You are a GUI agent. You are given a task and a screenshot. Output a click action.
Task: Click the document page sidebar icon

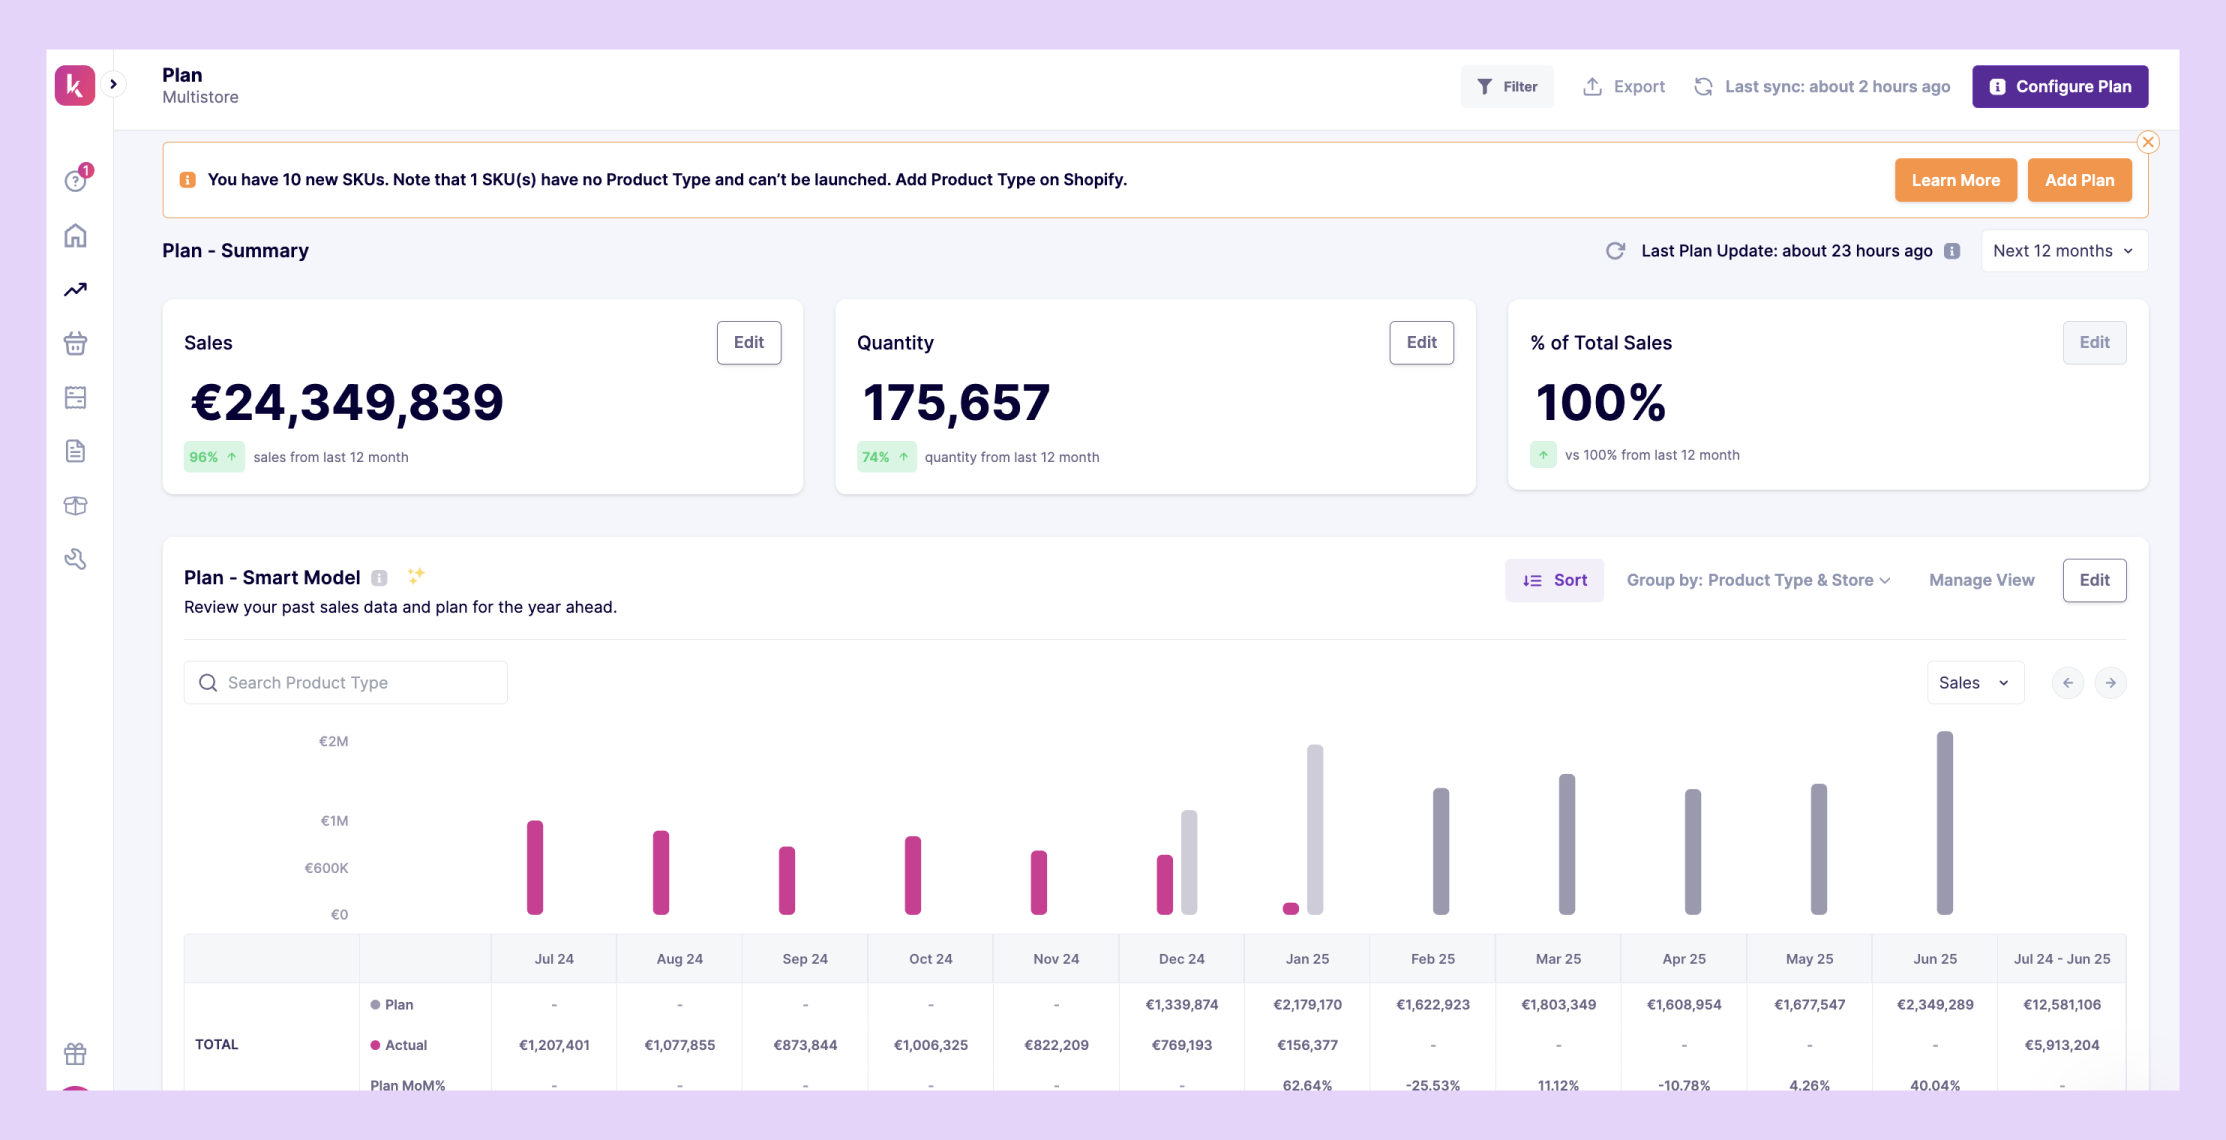76,451
